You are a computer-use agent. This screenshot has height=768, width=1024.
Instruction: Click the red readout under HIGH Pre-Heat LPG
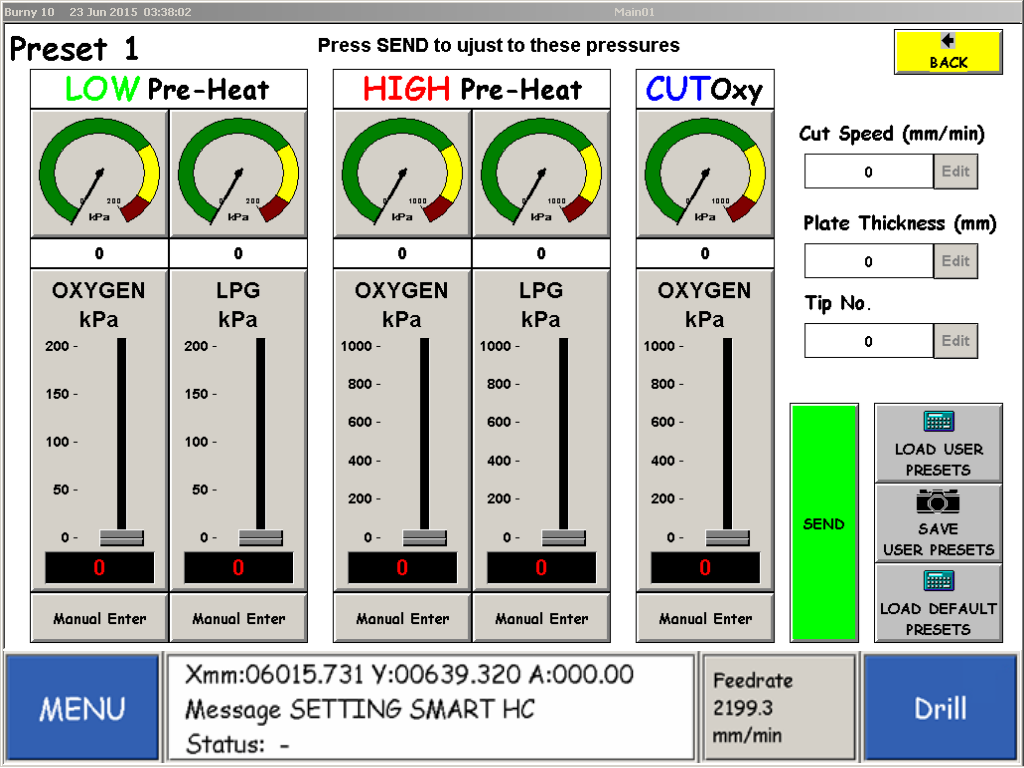[x=541, y=568]
